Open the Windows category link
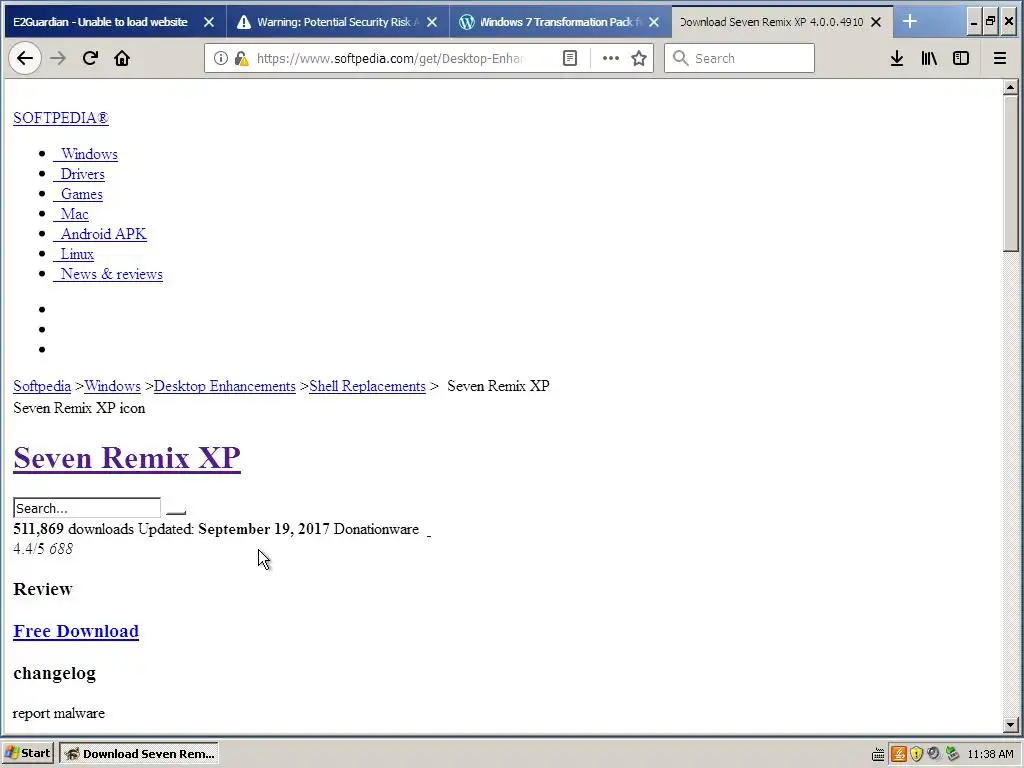This screenshot has height=768, width=1024. coord(86,154)
